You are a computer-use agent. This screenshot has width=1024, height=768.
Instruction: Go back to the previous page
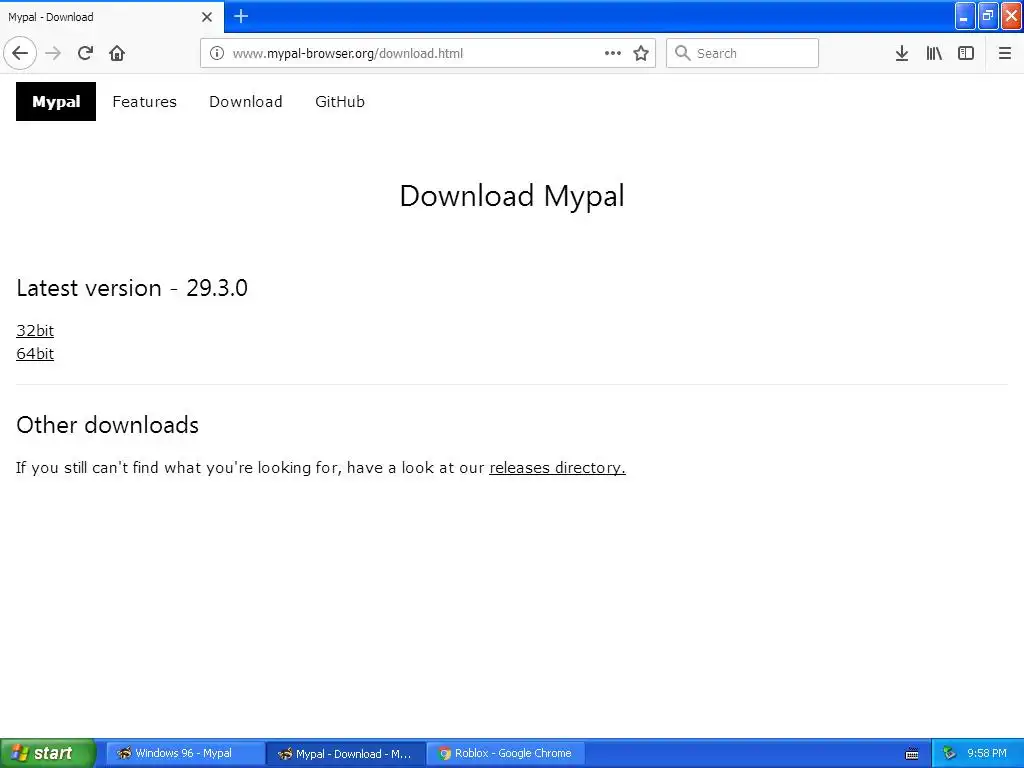coord(20,53)
